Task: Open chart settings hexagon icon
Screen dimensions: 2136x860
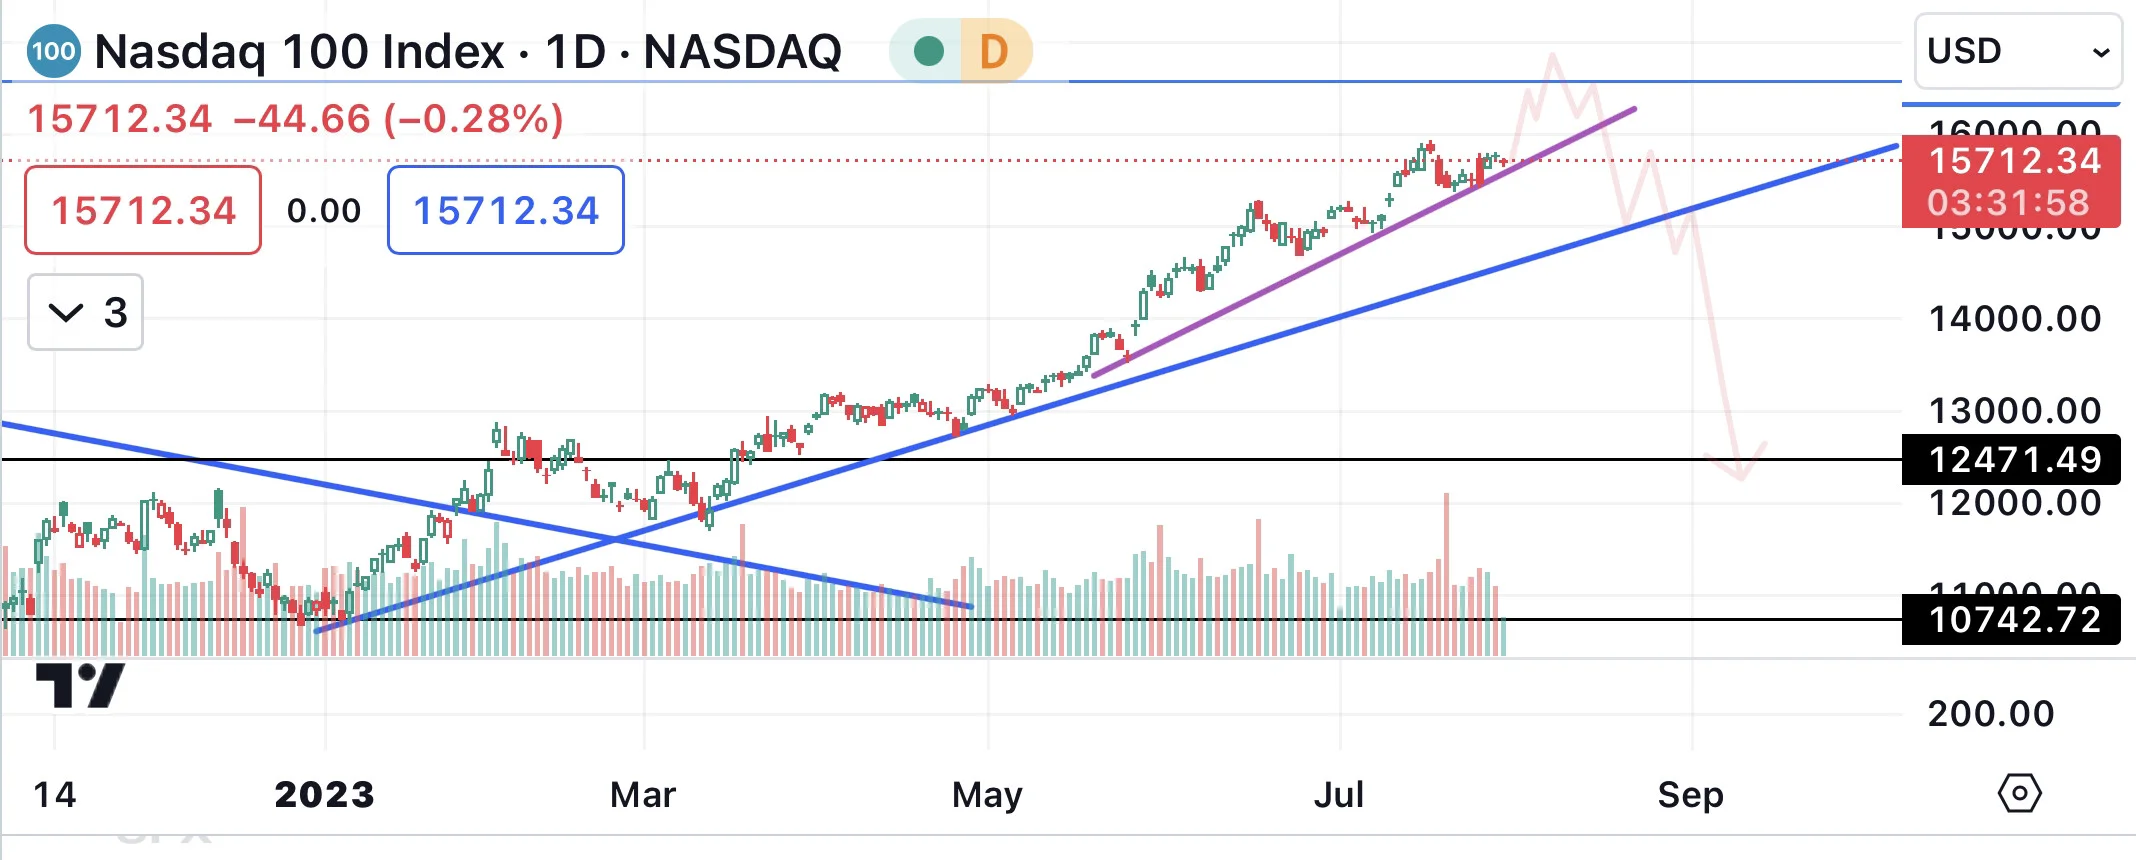Action: click(2019, 794)
